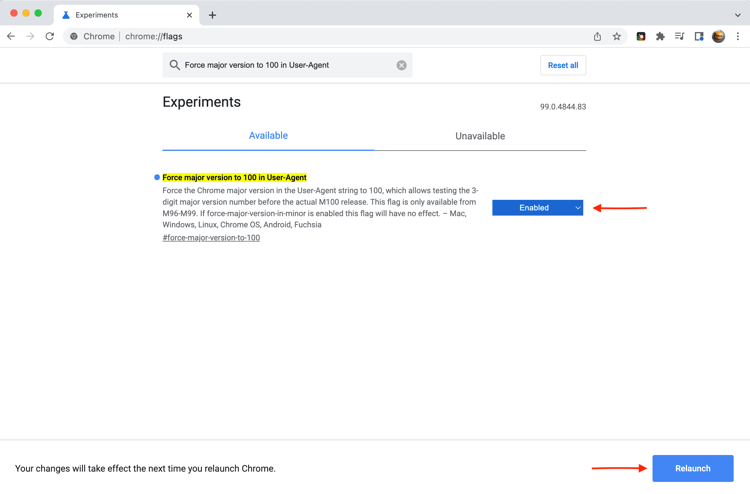Image resolution: width=750 pixels, height=494 pixels.
Task: Click the green fullscreen window button
Action: [x=38, y=13]
